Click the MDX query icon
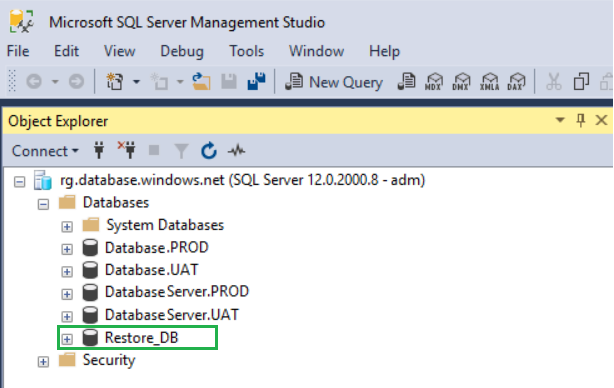This screenshot has height=388, width=614. point(434,82)
